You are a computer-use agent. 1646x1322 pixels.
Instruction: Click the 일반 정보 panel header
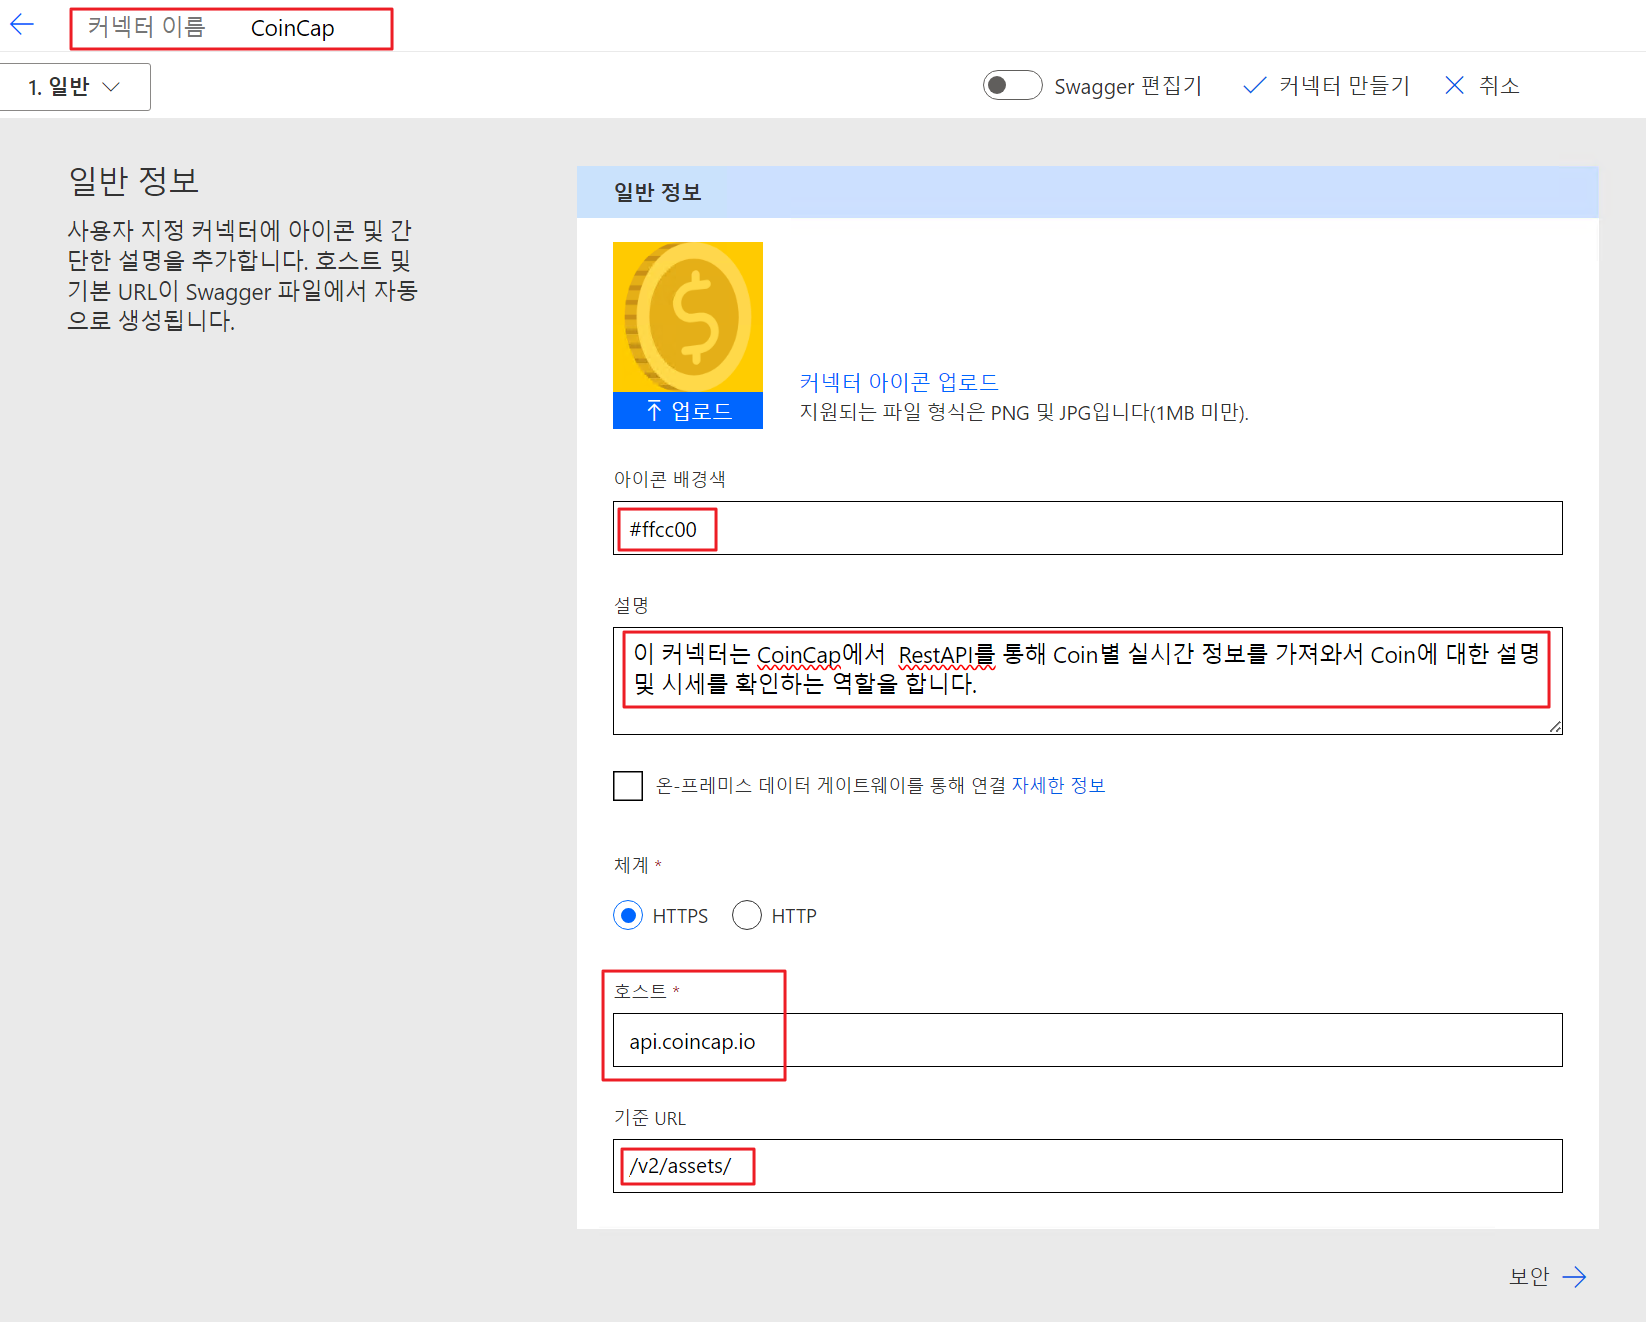coord(1087,192)
